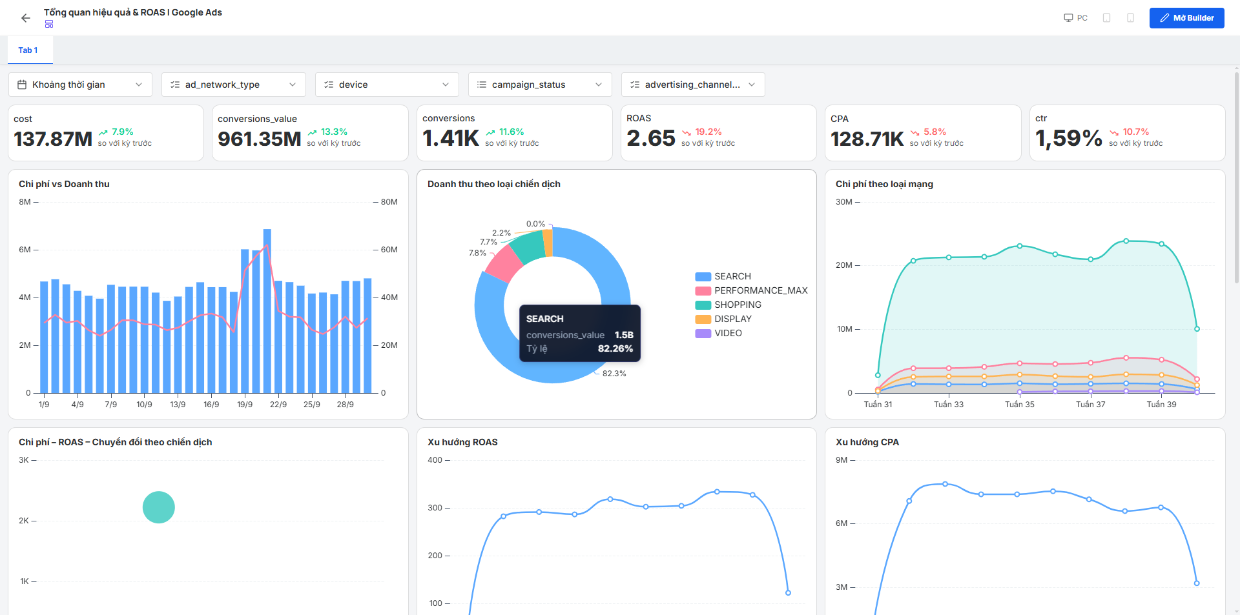The image size is (1240, 615).
Task: Click the cost value 137.87M
Action: [53, 139]
